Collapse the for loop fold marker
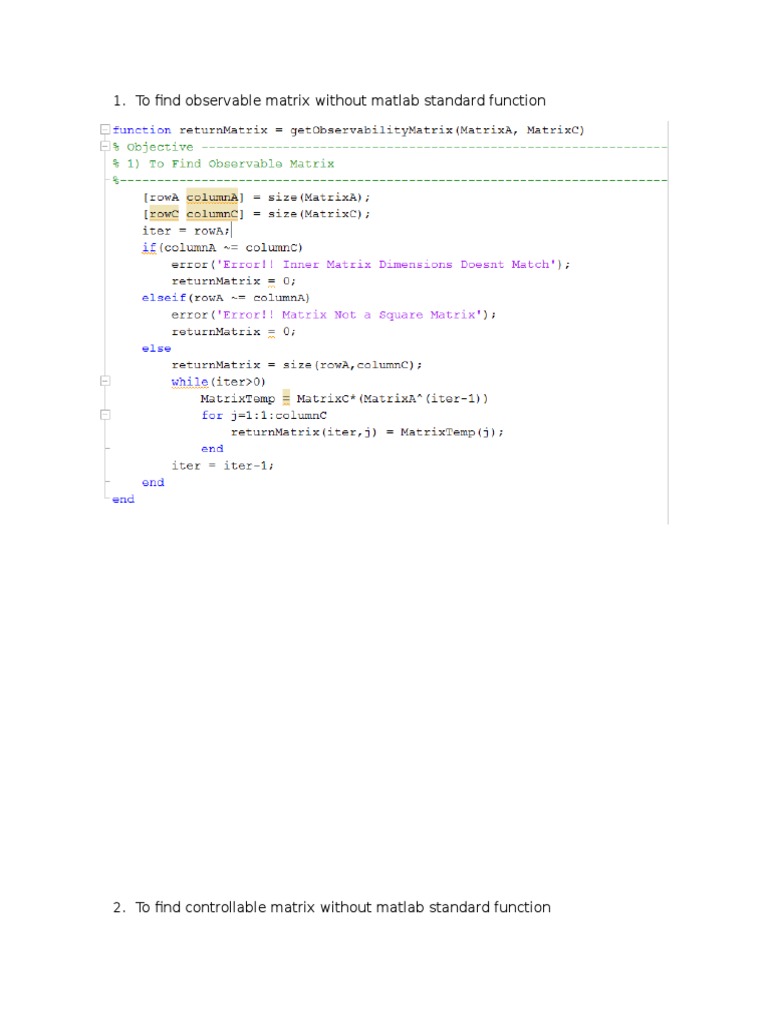This screenshot has width=768, height=1024. (105, 415)
